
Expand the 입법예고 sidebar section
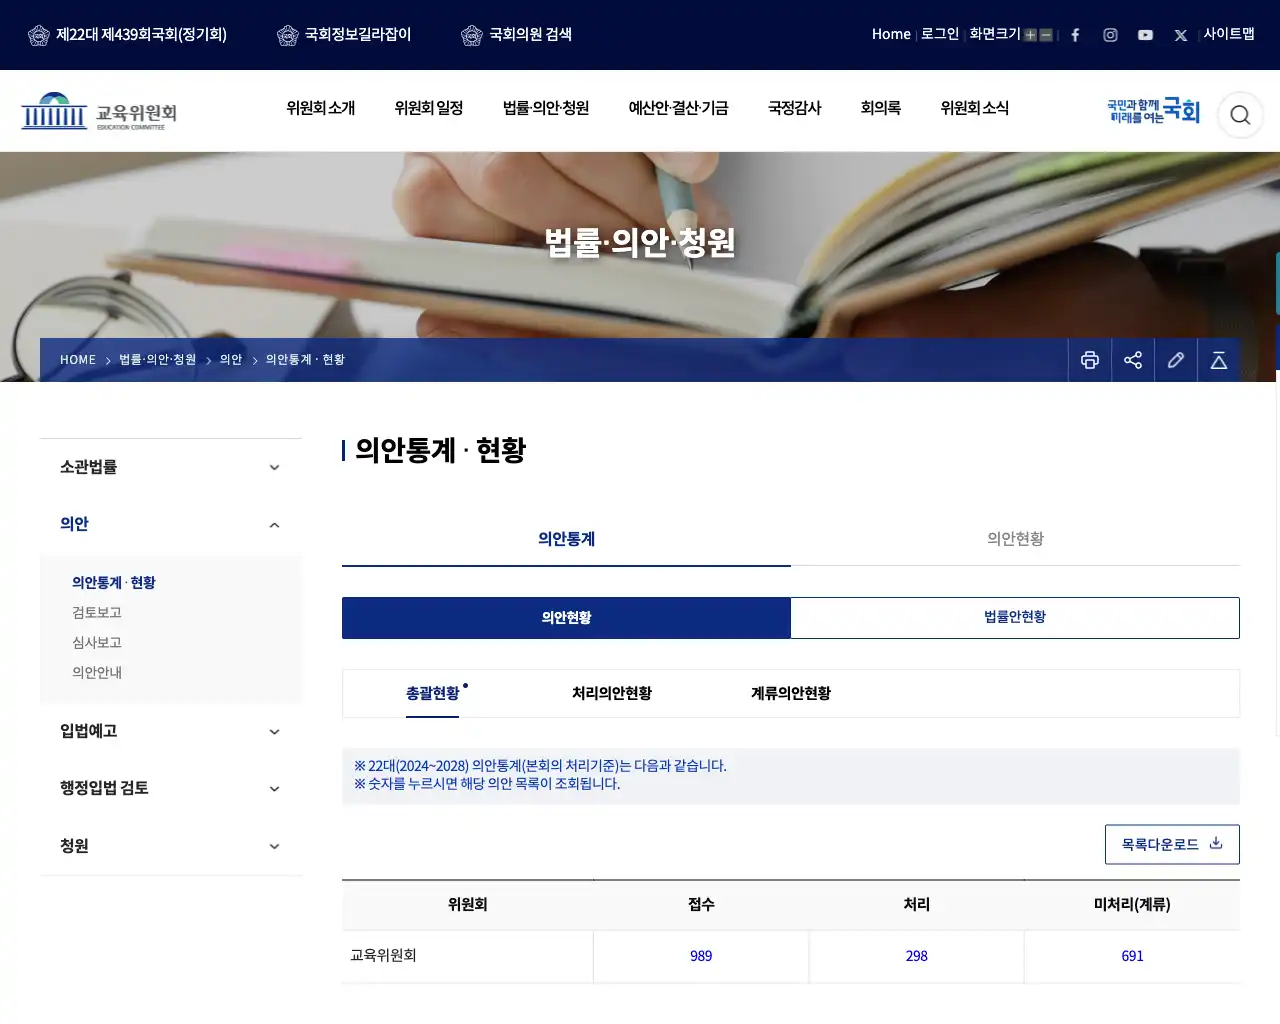pyautogui.click(x=171, y=731)
